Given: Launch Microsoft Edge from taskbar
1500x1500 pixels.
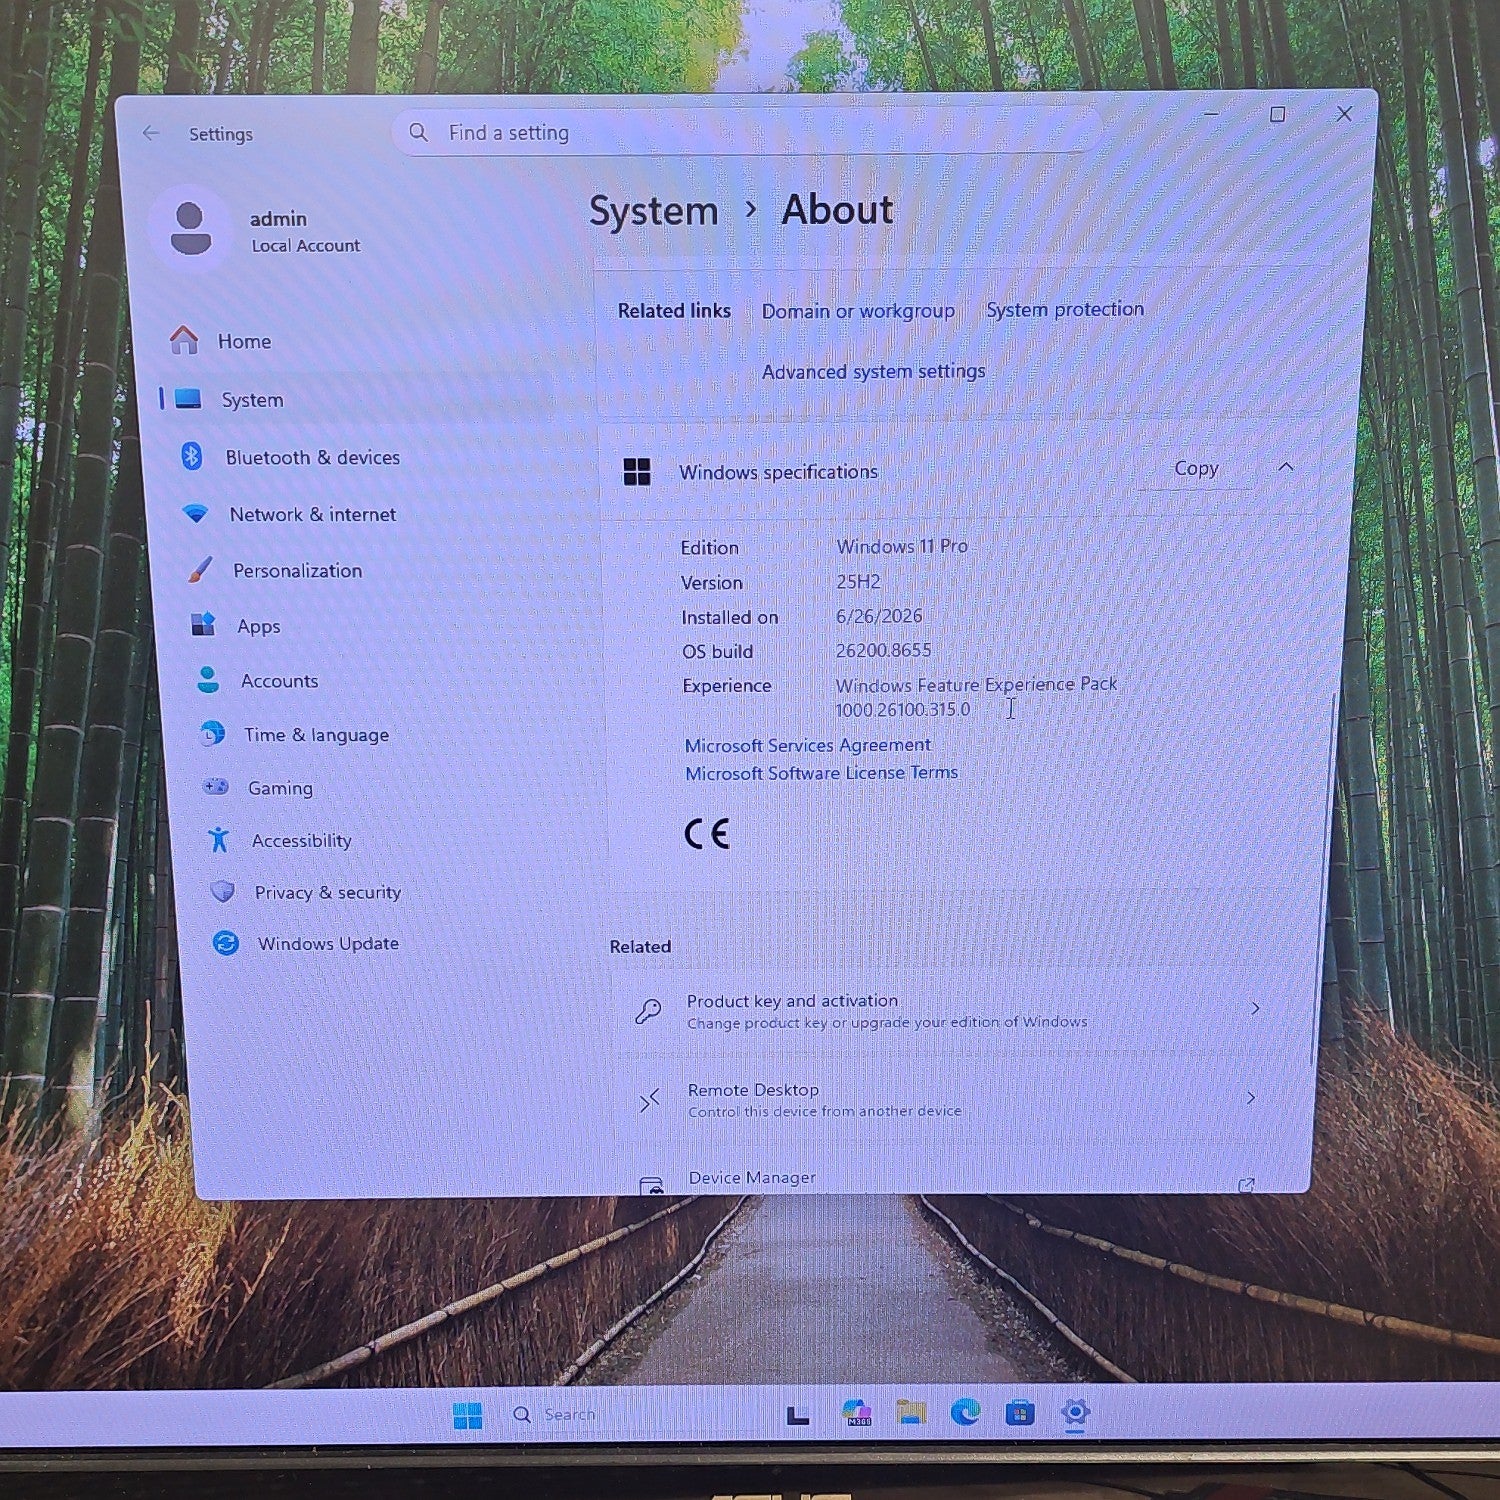Looking at the screenshot, I should coord(965,1413).
